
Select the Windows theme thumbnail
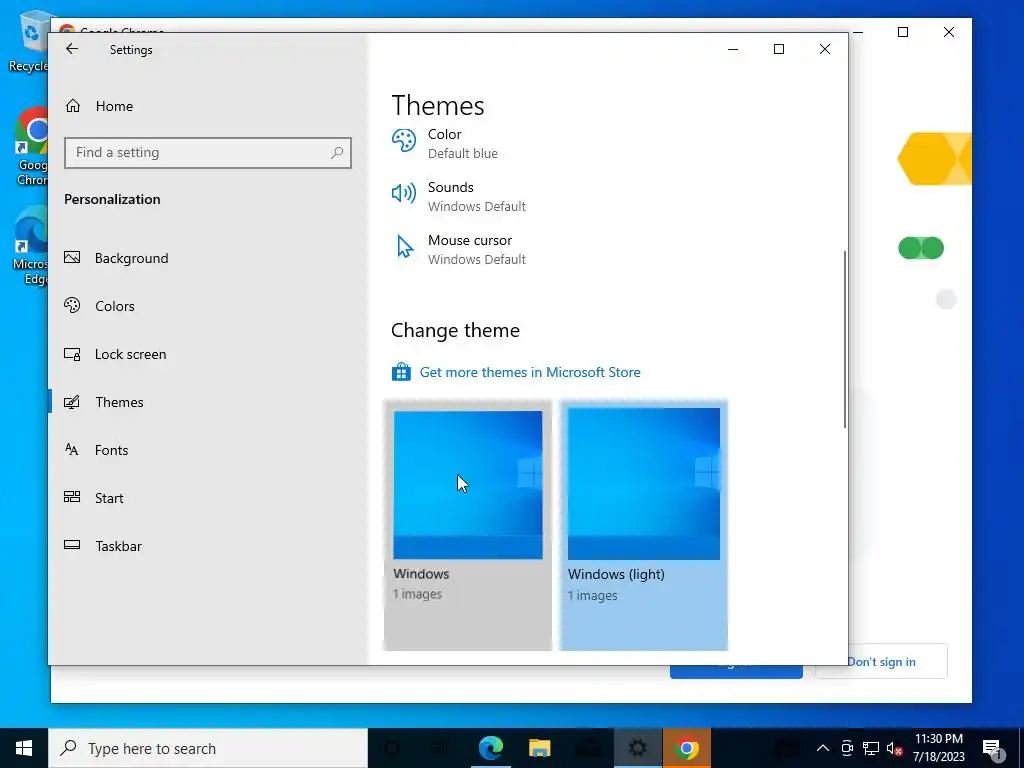468,485
